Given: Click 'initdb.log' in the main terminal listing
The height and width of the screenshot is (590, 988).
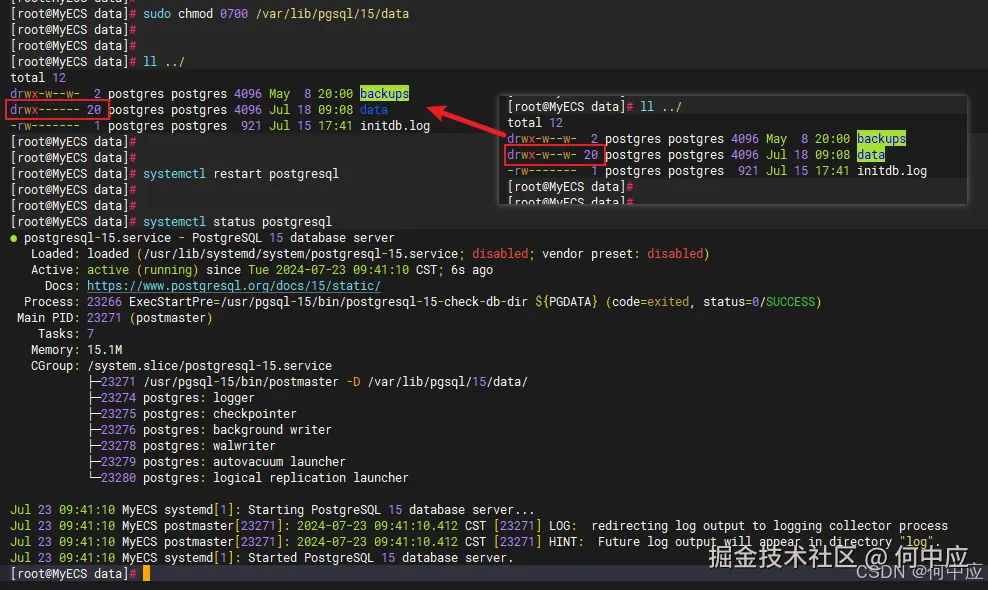Looking at the screenshot, I should coord(395,125).
